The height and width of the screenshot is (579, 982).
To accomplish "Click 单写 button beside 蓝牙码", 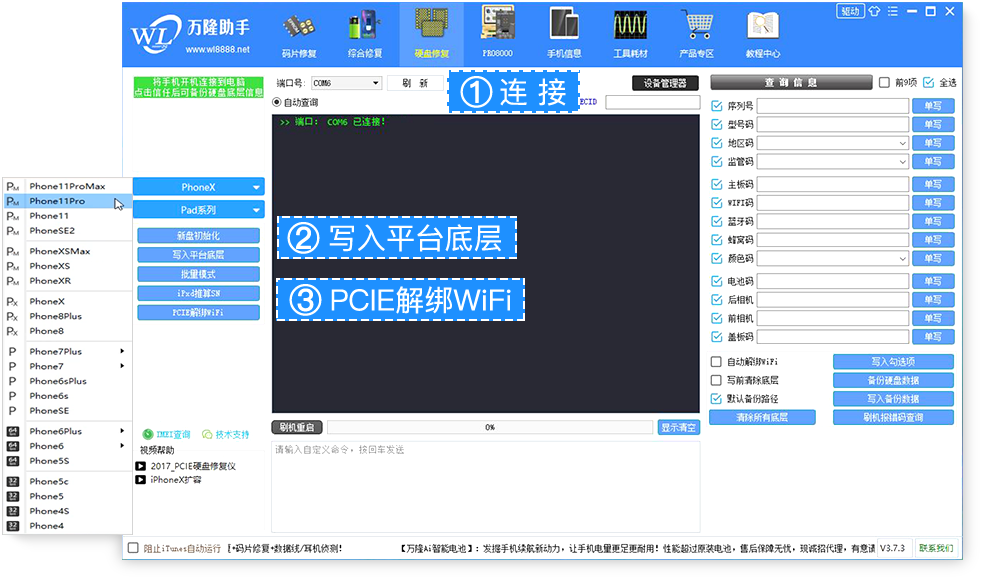I will 933,222.
